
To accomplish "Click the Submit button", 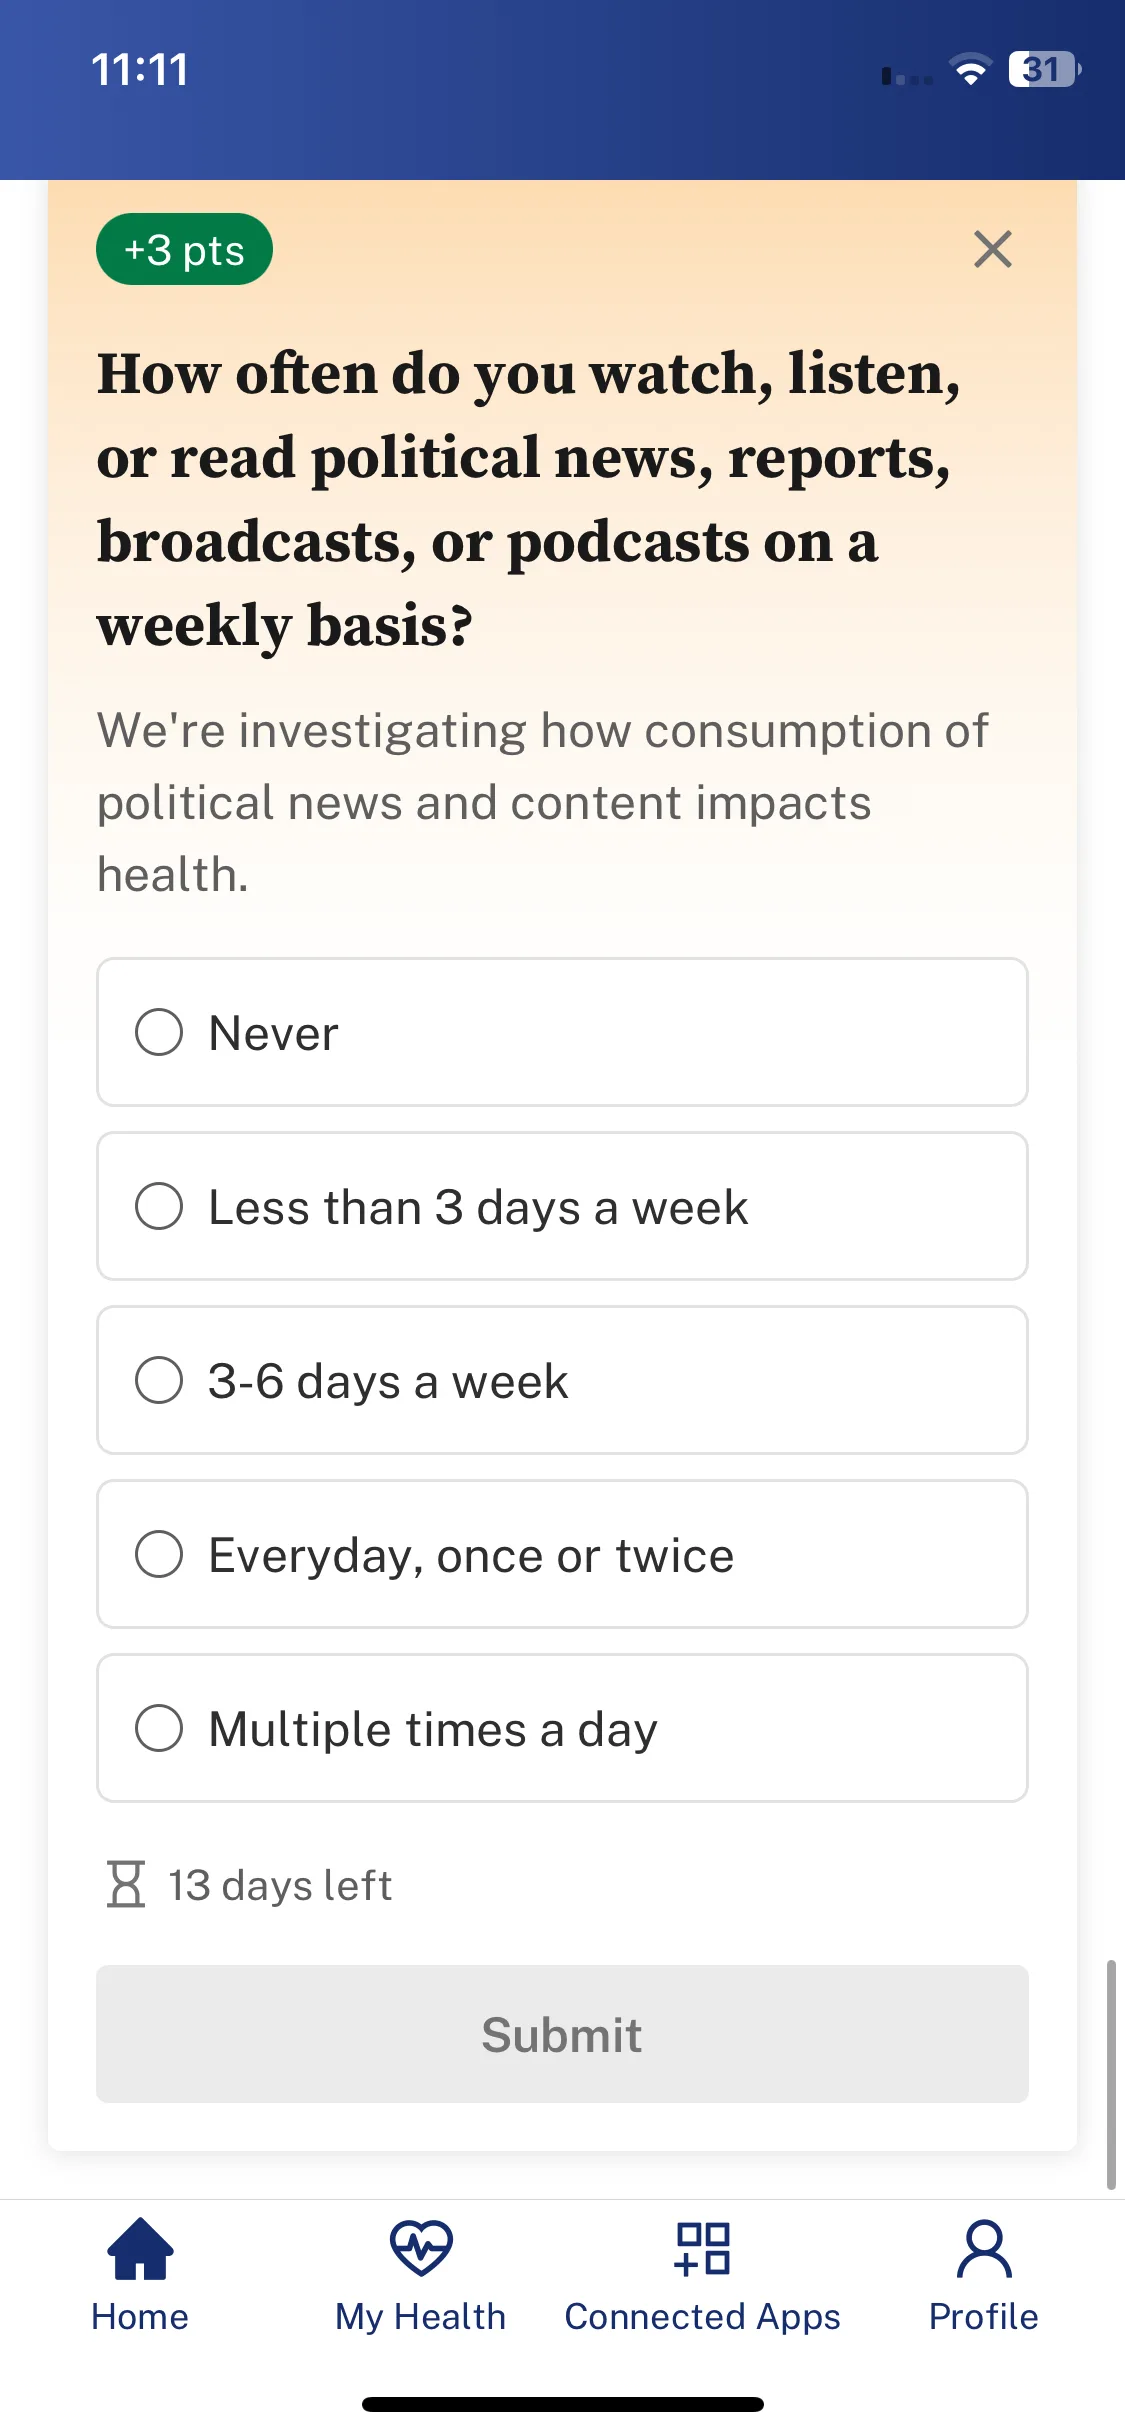I will coord(562,2034).
